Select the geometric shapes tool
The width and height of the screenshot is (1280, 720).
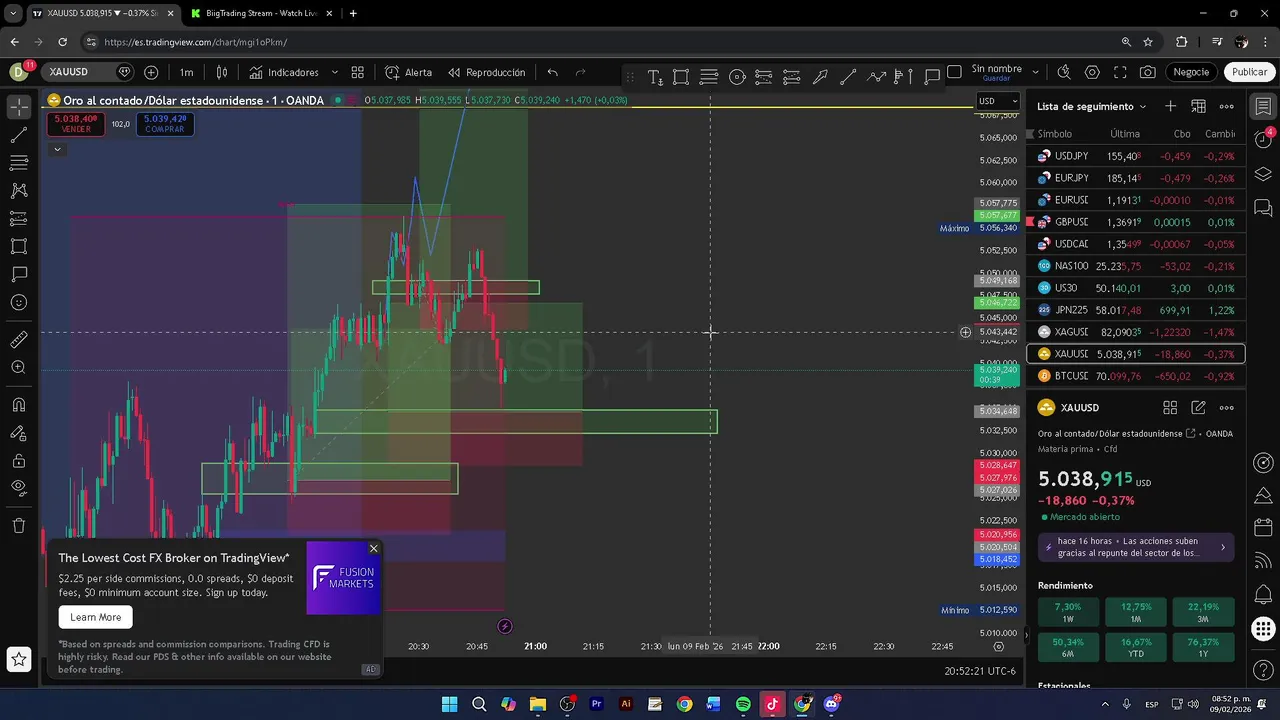coord(19,246)
